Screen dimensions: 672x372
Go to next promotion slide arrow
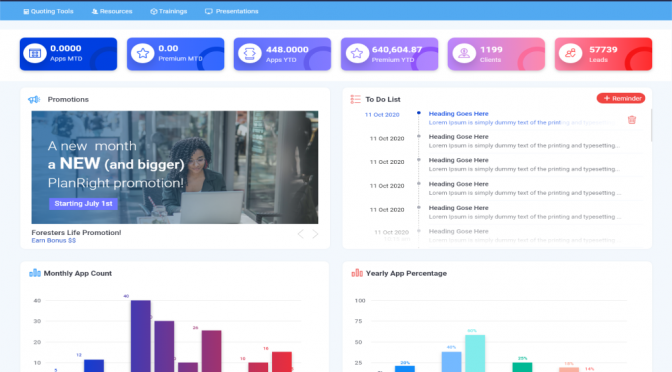315,234
